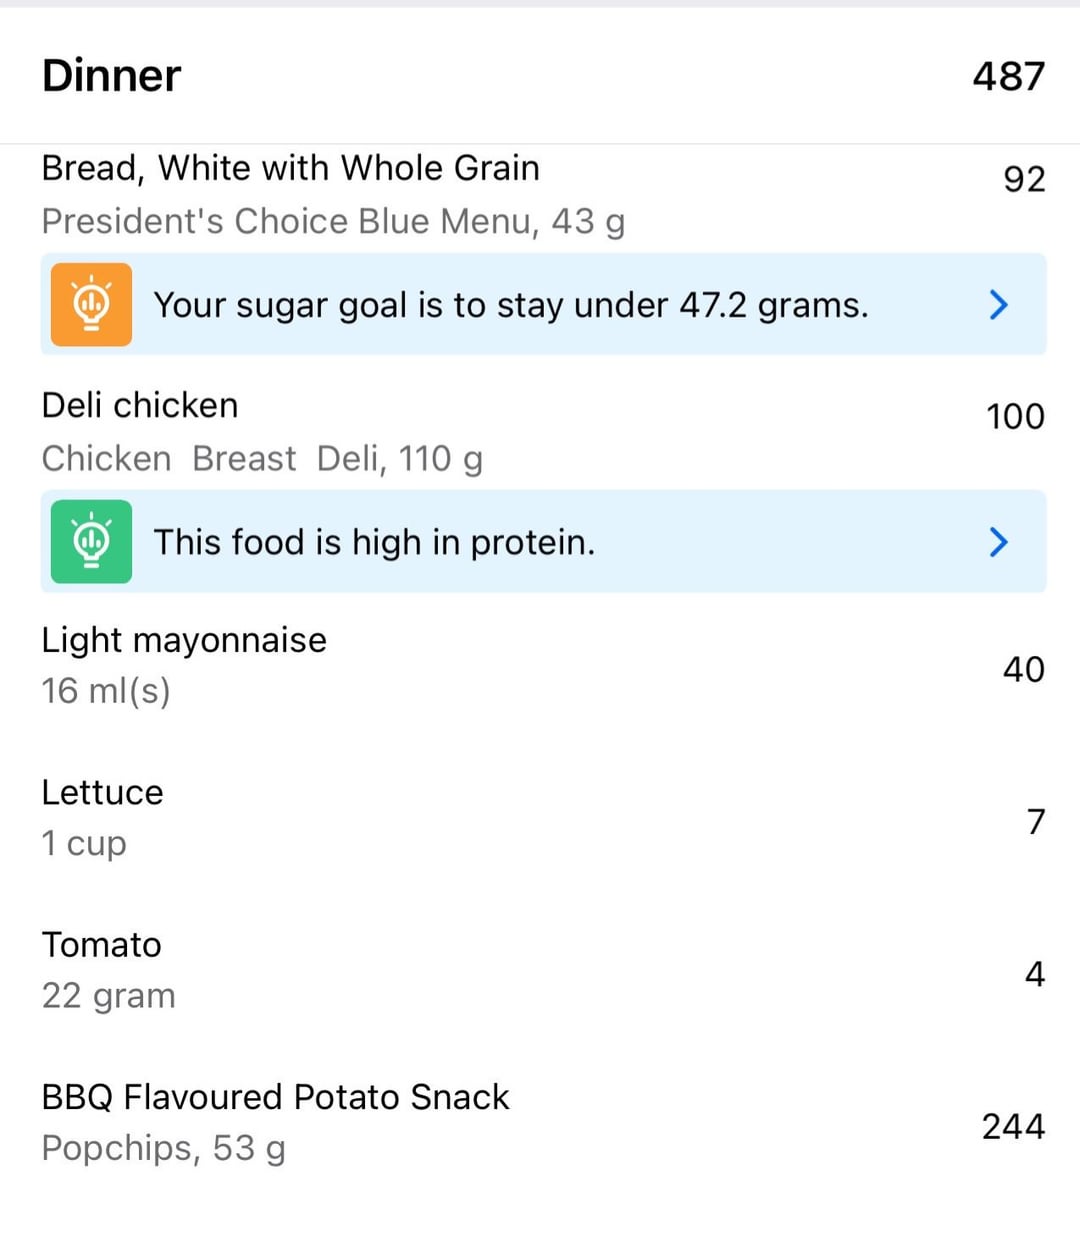
Task: Expand the high in protein chevron
Action: coord(998,541)
